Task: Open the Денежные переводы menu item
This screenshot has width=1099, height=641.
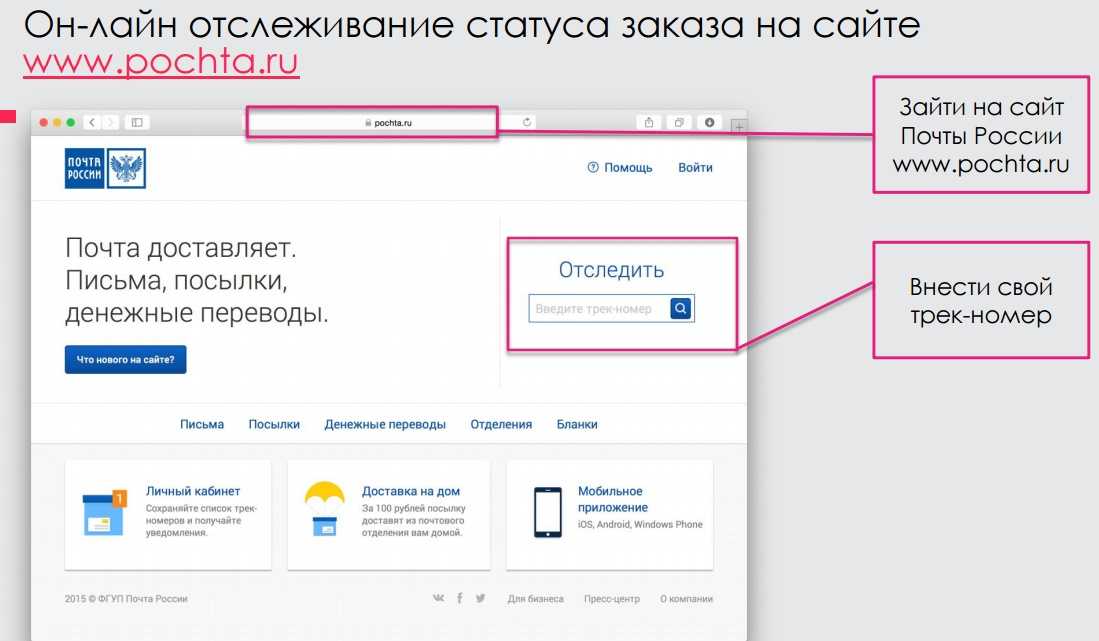Action: pyautogui.click(x=385, y=425)
